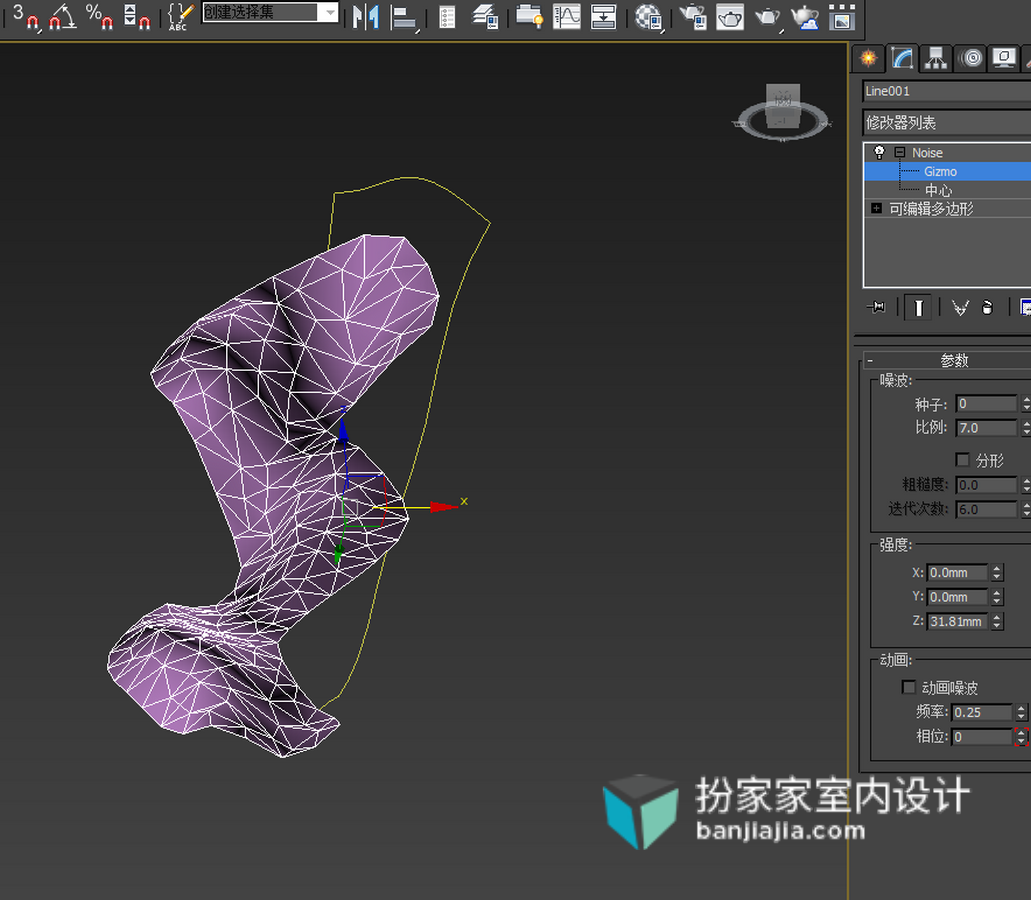Screen dimensions: 1031x900
Task: Expand the 可编辑多边形 stack entry
Action: pyautogui.click(x=876, y=208)
